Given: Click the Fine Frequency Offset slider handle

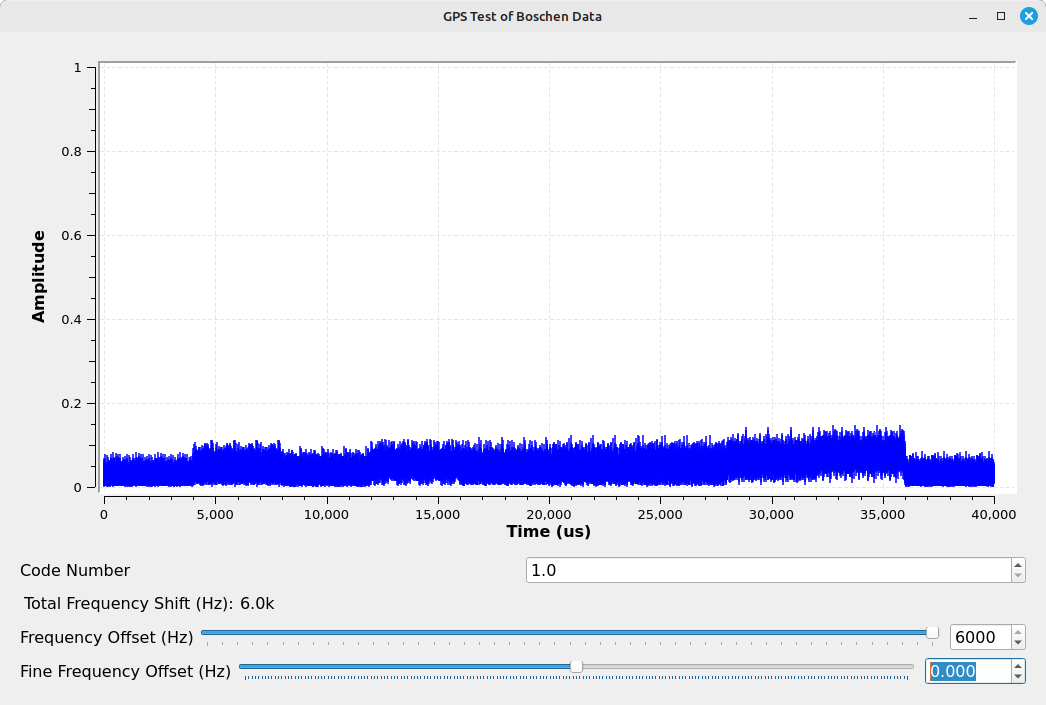Looking at the screenshot, I should tap(576, 666).
